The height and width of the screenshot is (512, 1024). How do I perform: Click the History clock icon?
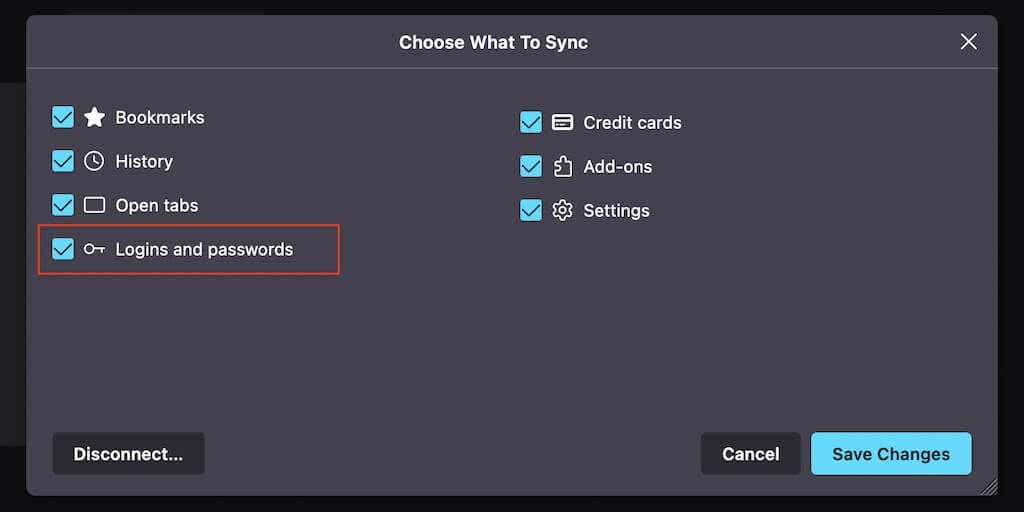(x=94, y=161)
